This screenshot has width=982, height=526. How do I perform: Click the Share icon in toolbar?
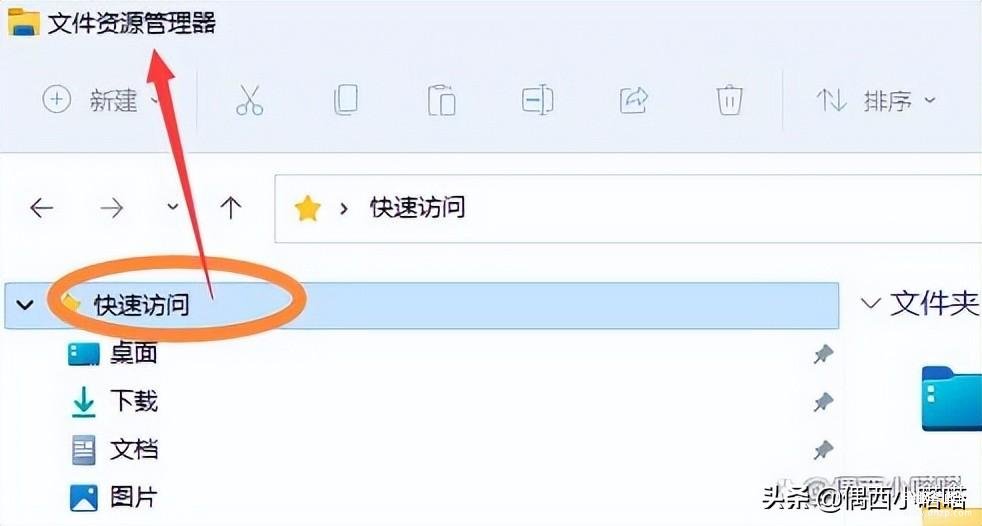633,100
